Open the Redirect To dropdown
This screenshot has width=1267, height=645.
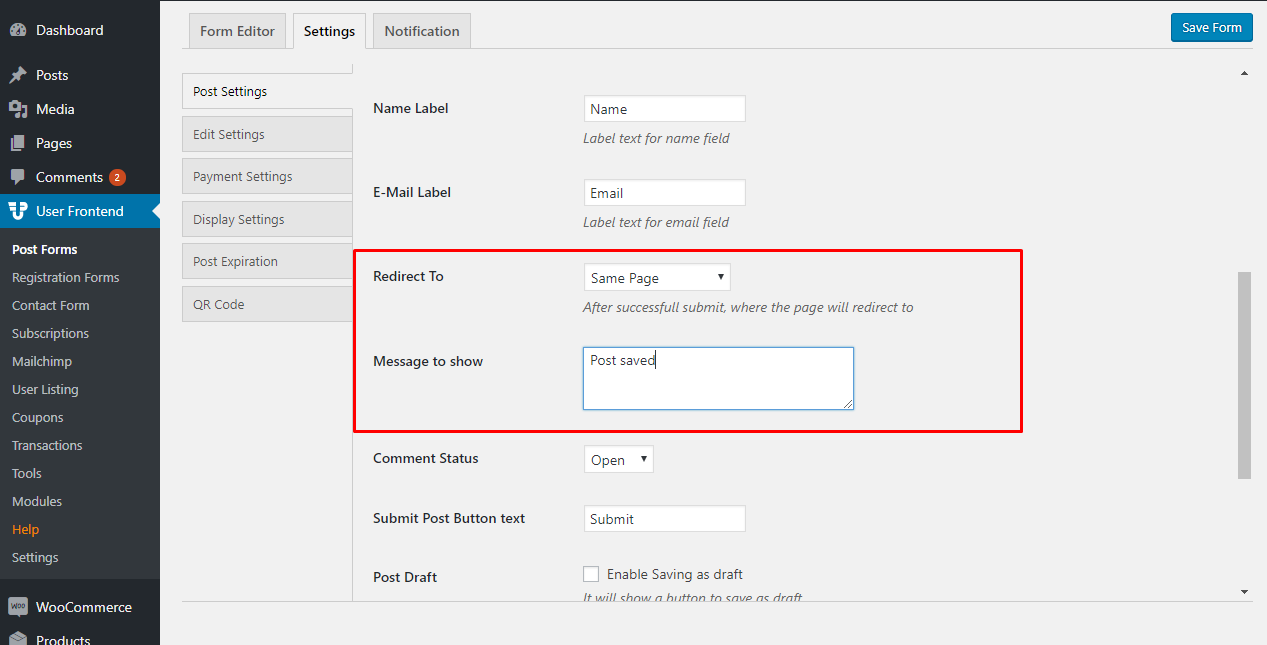pyautogui.click(x=657, y=278)
